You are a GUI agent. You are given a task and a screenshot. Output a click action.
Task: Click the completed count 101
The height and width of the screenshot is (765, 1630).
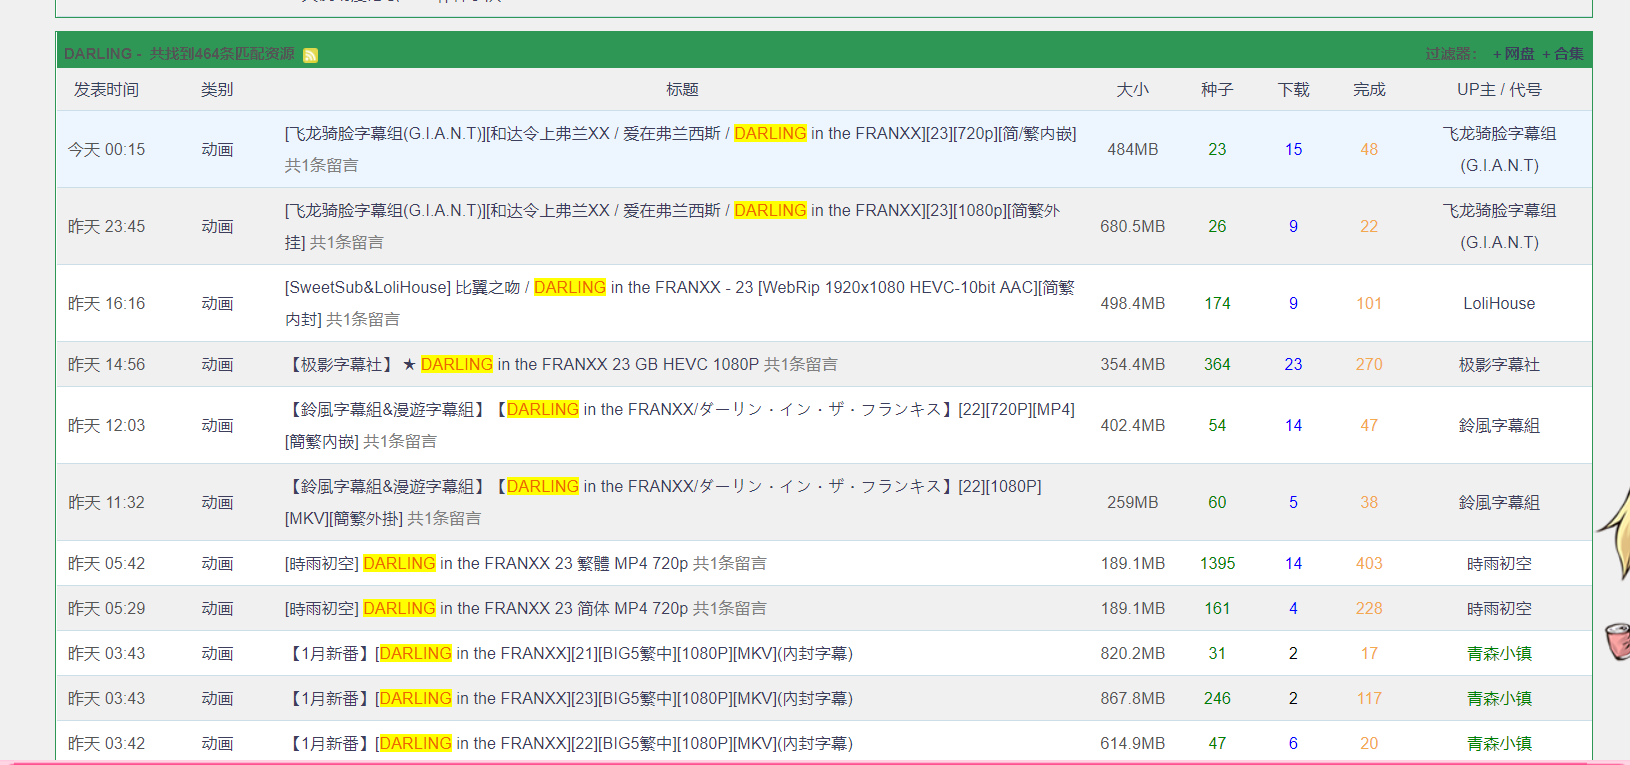tap(1369, 304)
